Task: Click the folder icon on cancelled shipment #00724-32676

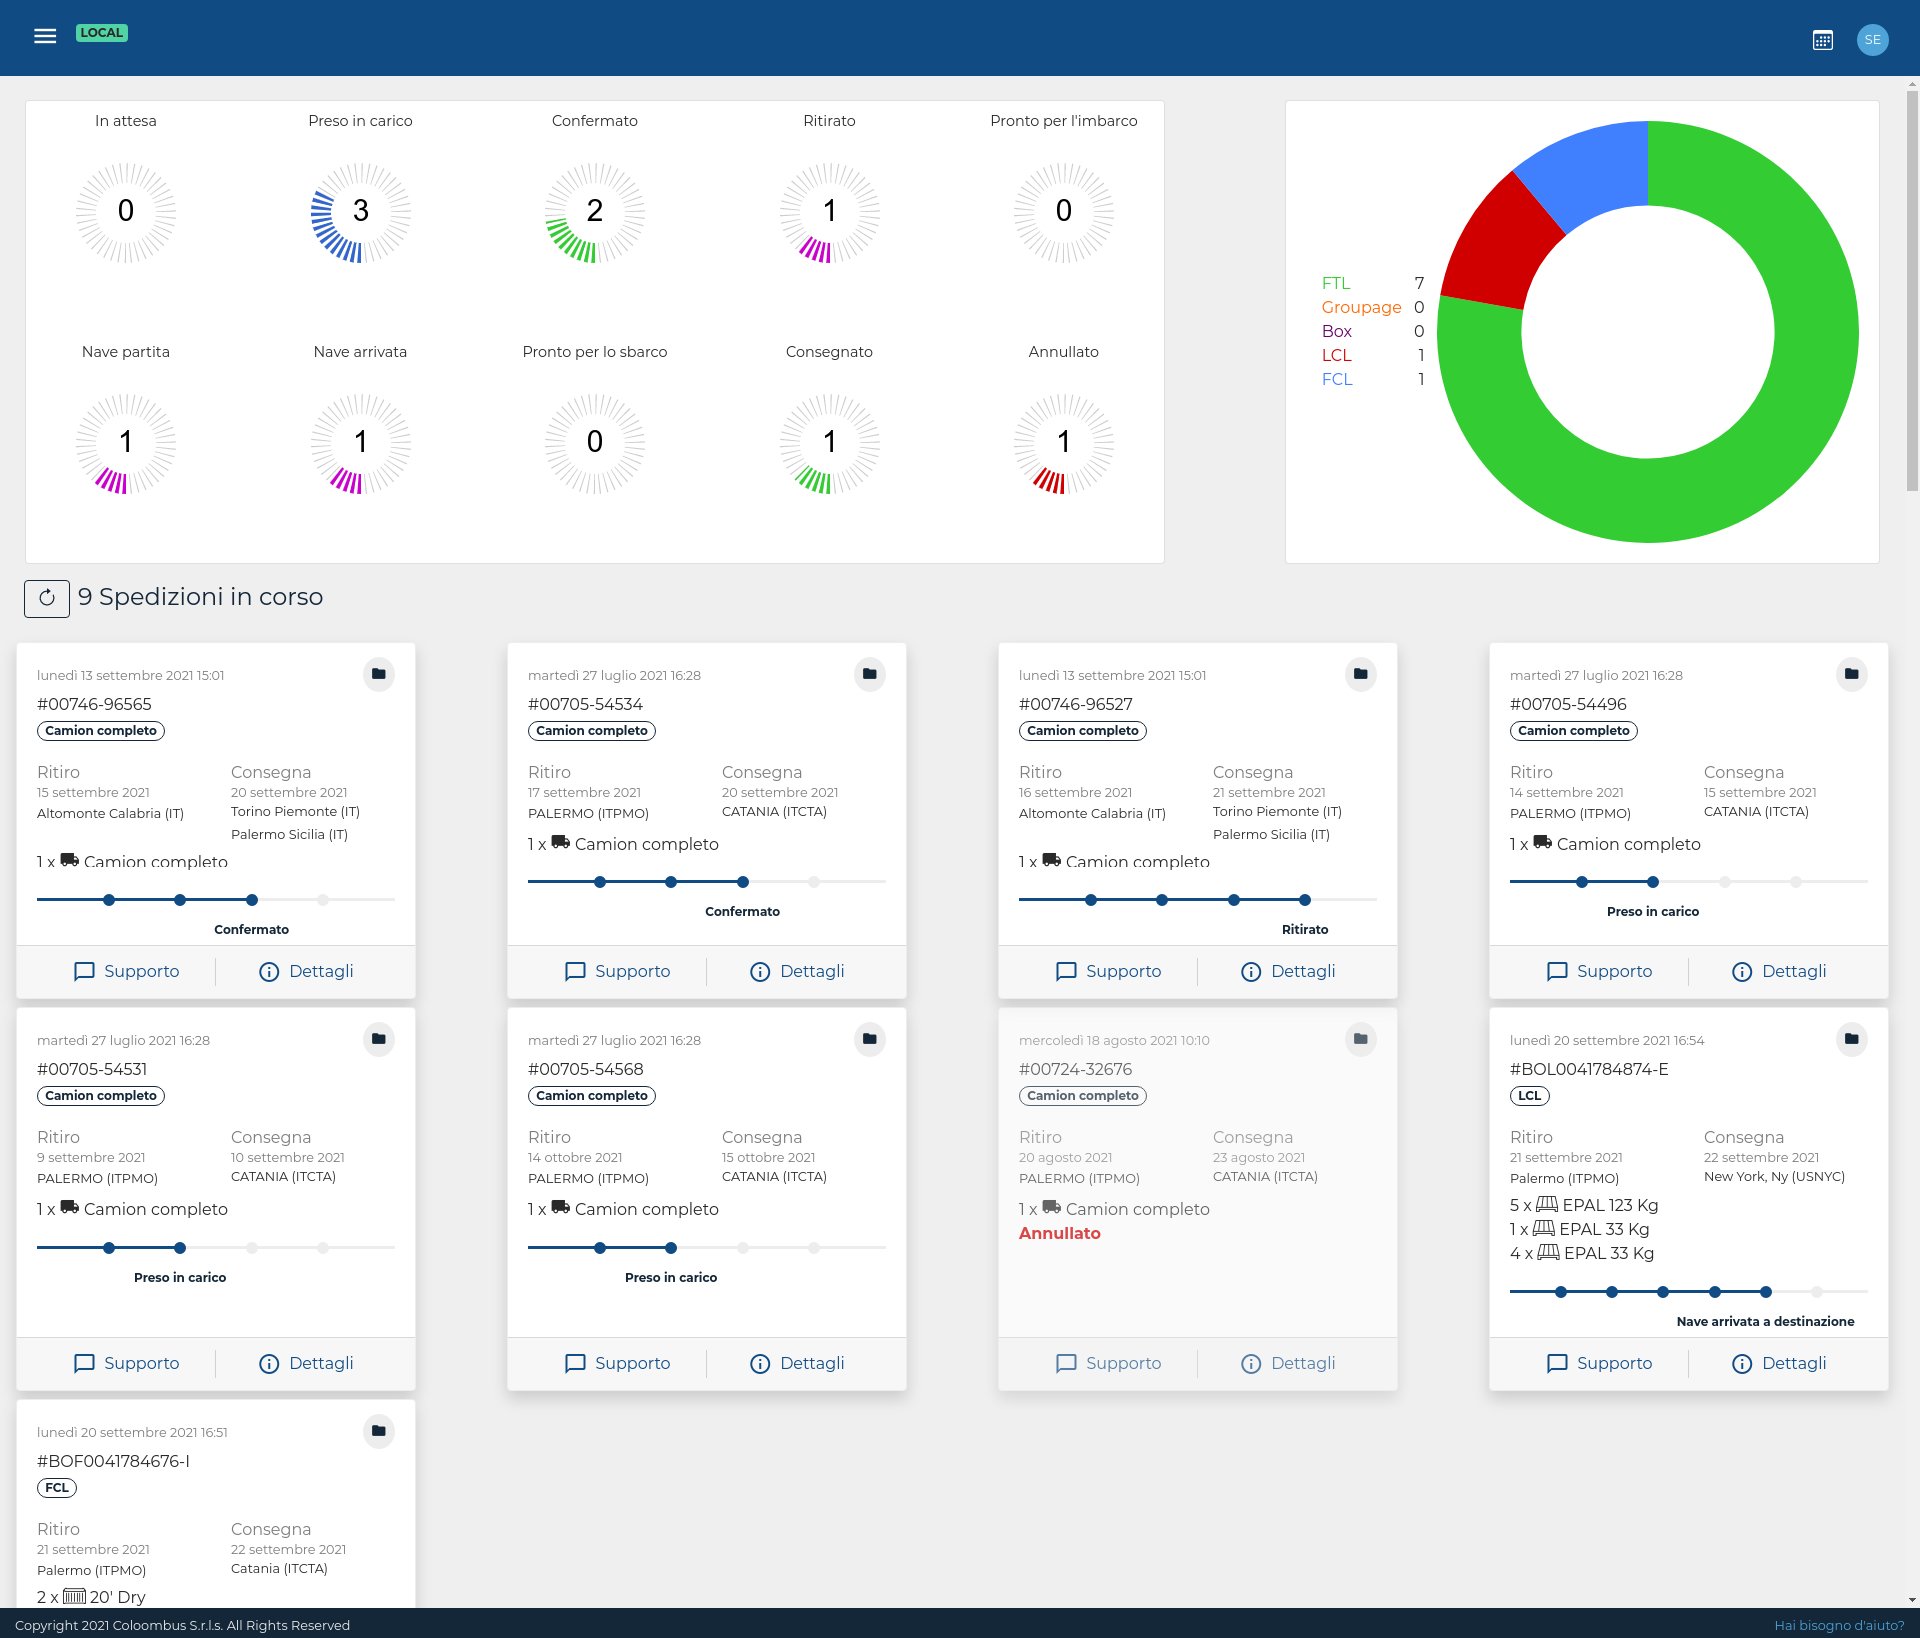Action: point(1361,1039)
